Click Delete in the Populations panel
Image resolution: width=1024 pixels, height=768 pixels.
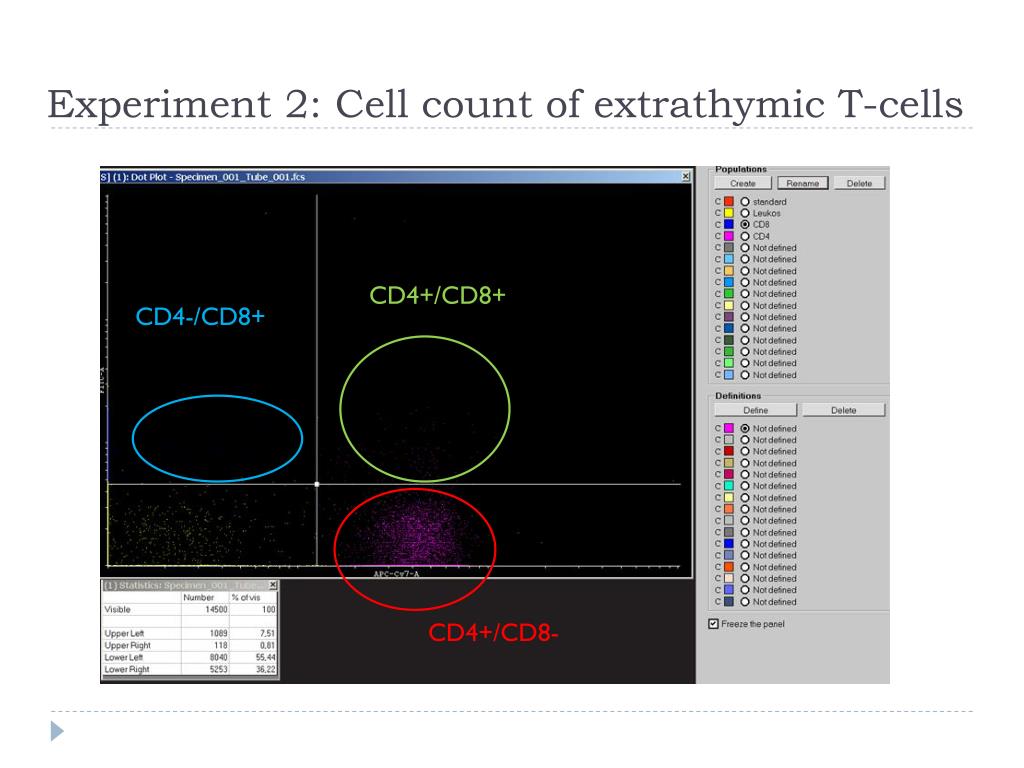859,184
